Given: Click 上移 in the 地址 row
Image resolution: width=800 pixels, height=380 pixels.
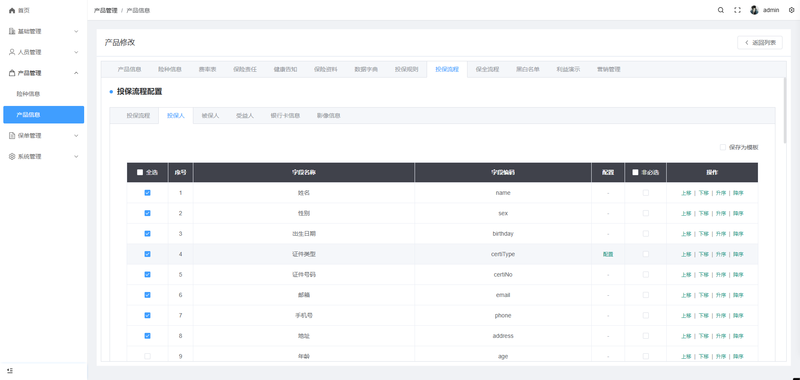Looking at the screenshot, I should 686,336.
